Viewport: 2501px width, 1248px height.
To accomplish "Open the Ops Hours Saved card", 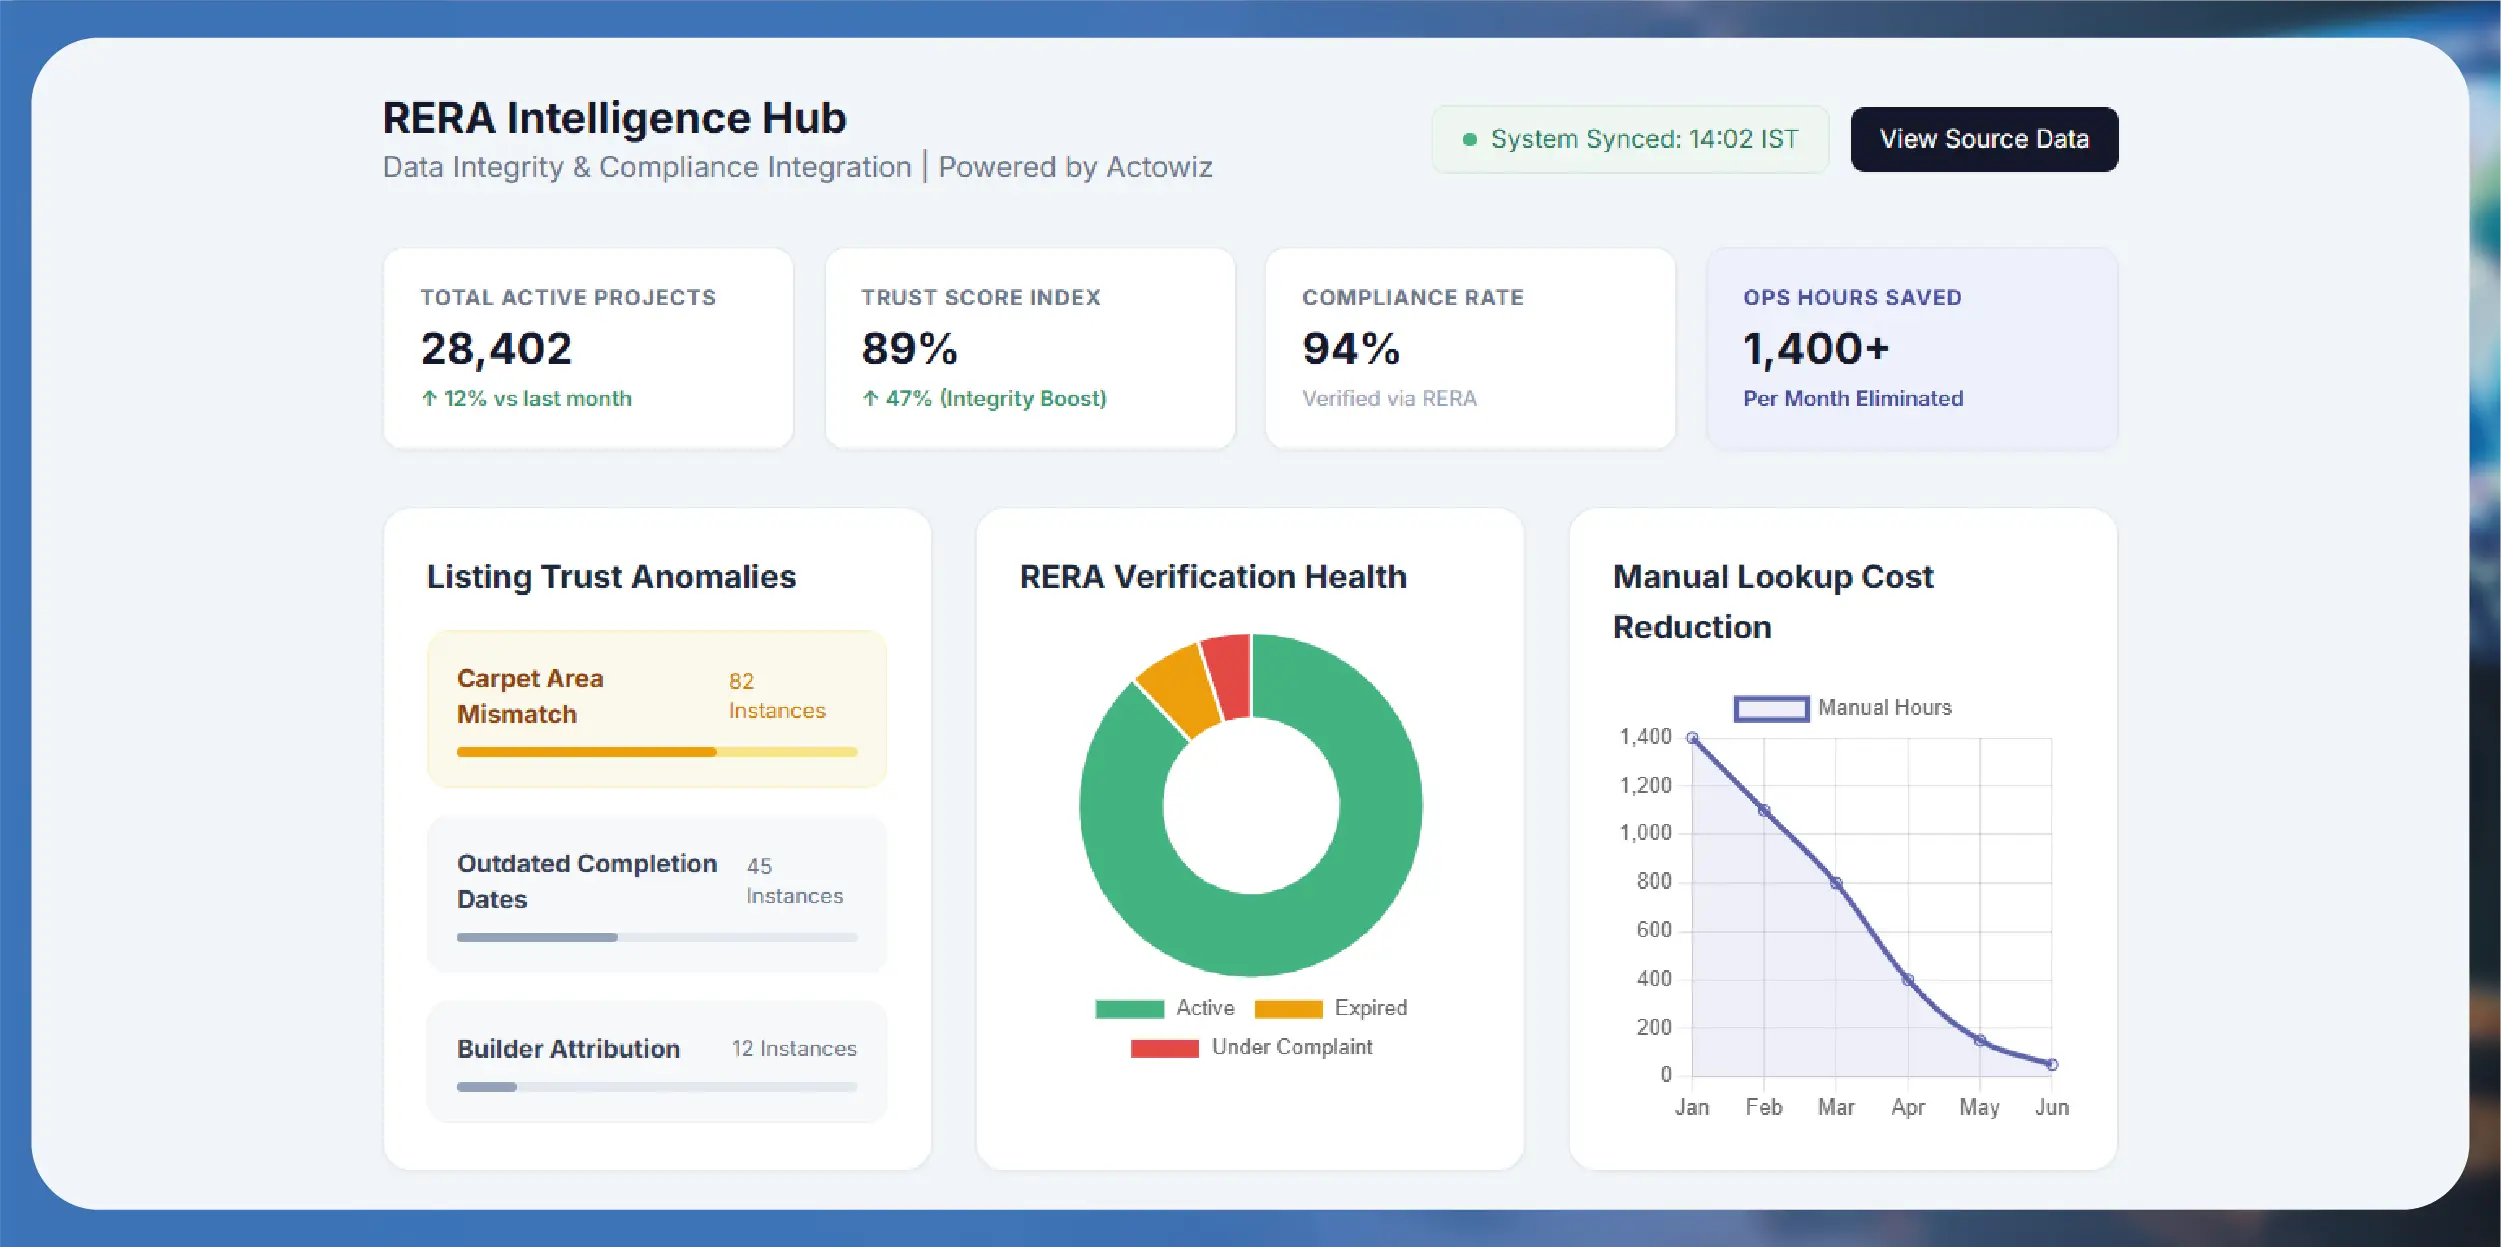I will (1911, 348).
